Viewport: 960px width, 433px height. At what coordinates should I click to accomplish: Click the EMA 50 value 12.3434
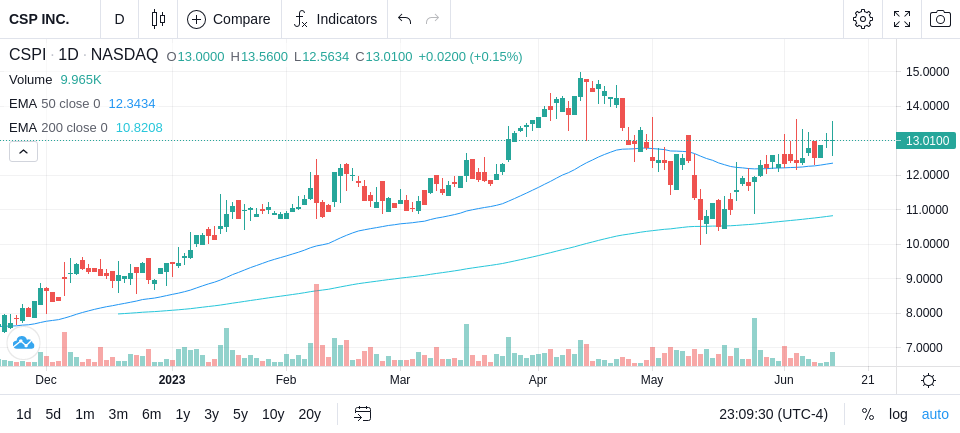tap(132, 104)
